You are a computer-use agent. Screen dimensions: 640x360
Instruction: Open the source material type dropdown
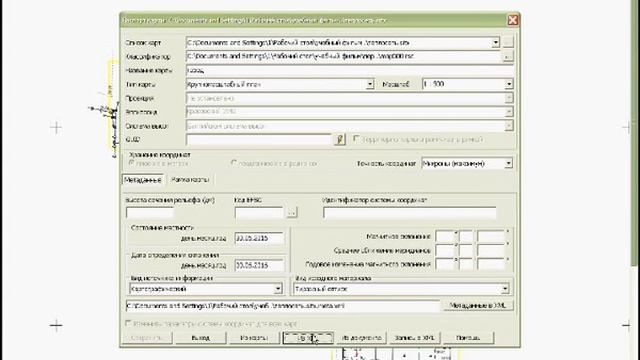[x=505, y=289]
